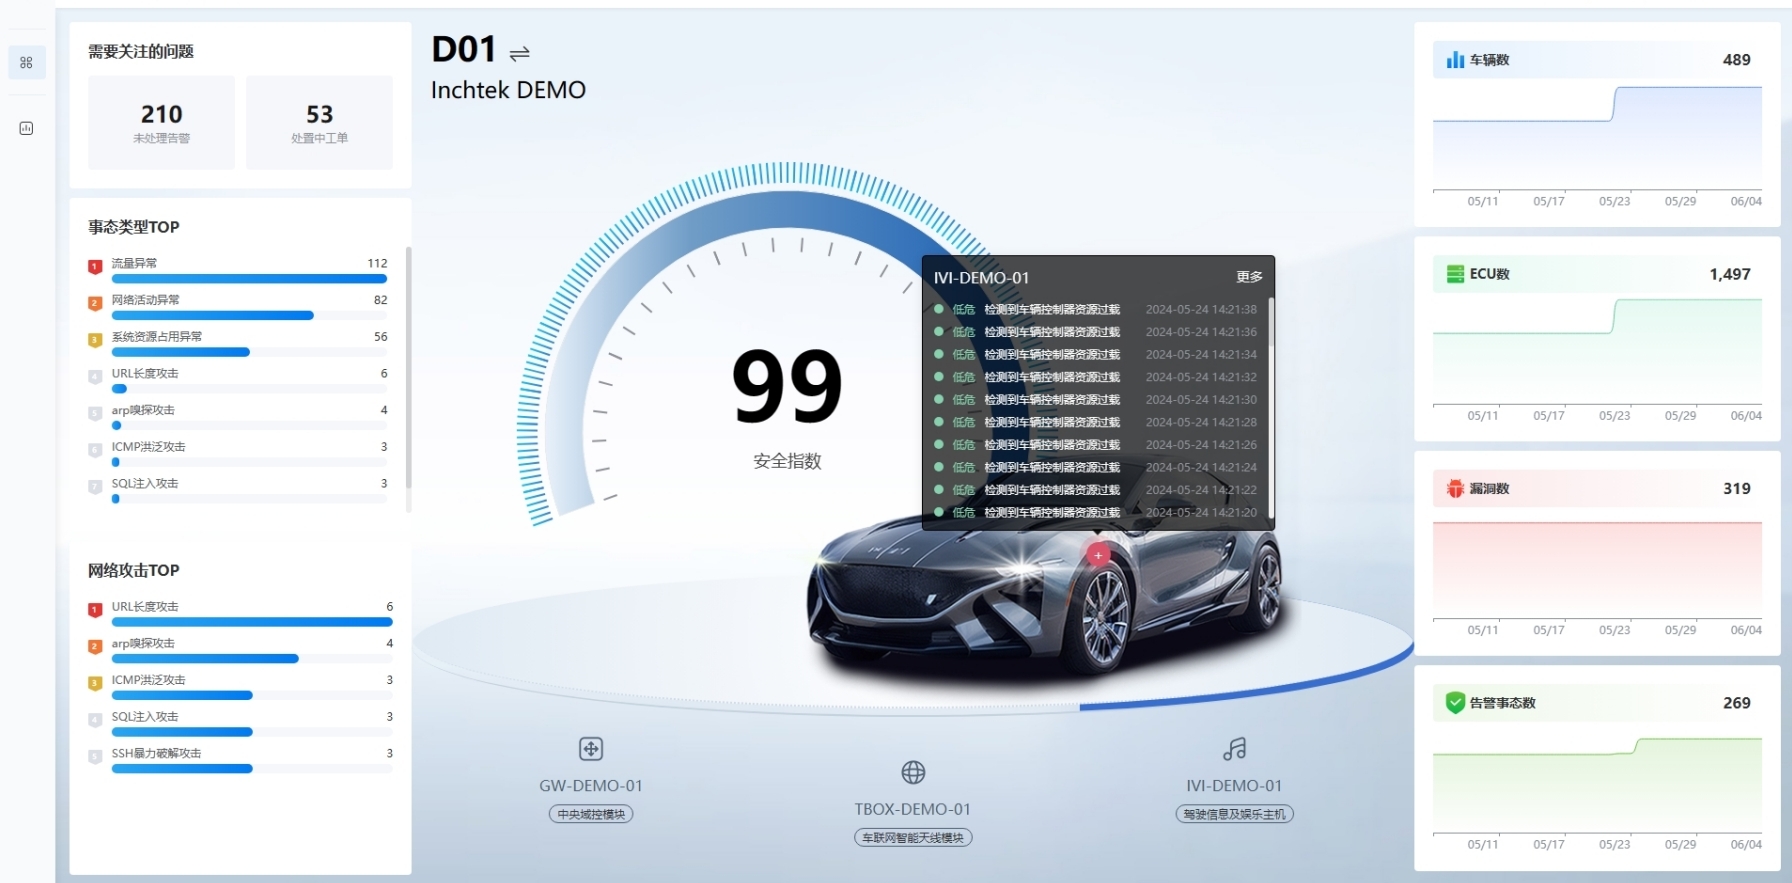Click the 网络攻击TOP heading
The height and width of the screenshot is (883, 1792).
[134, 570]
